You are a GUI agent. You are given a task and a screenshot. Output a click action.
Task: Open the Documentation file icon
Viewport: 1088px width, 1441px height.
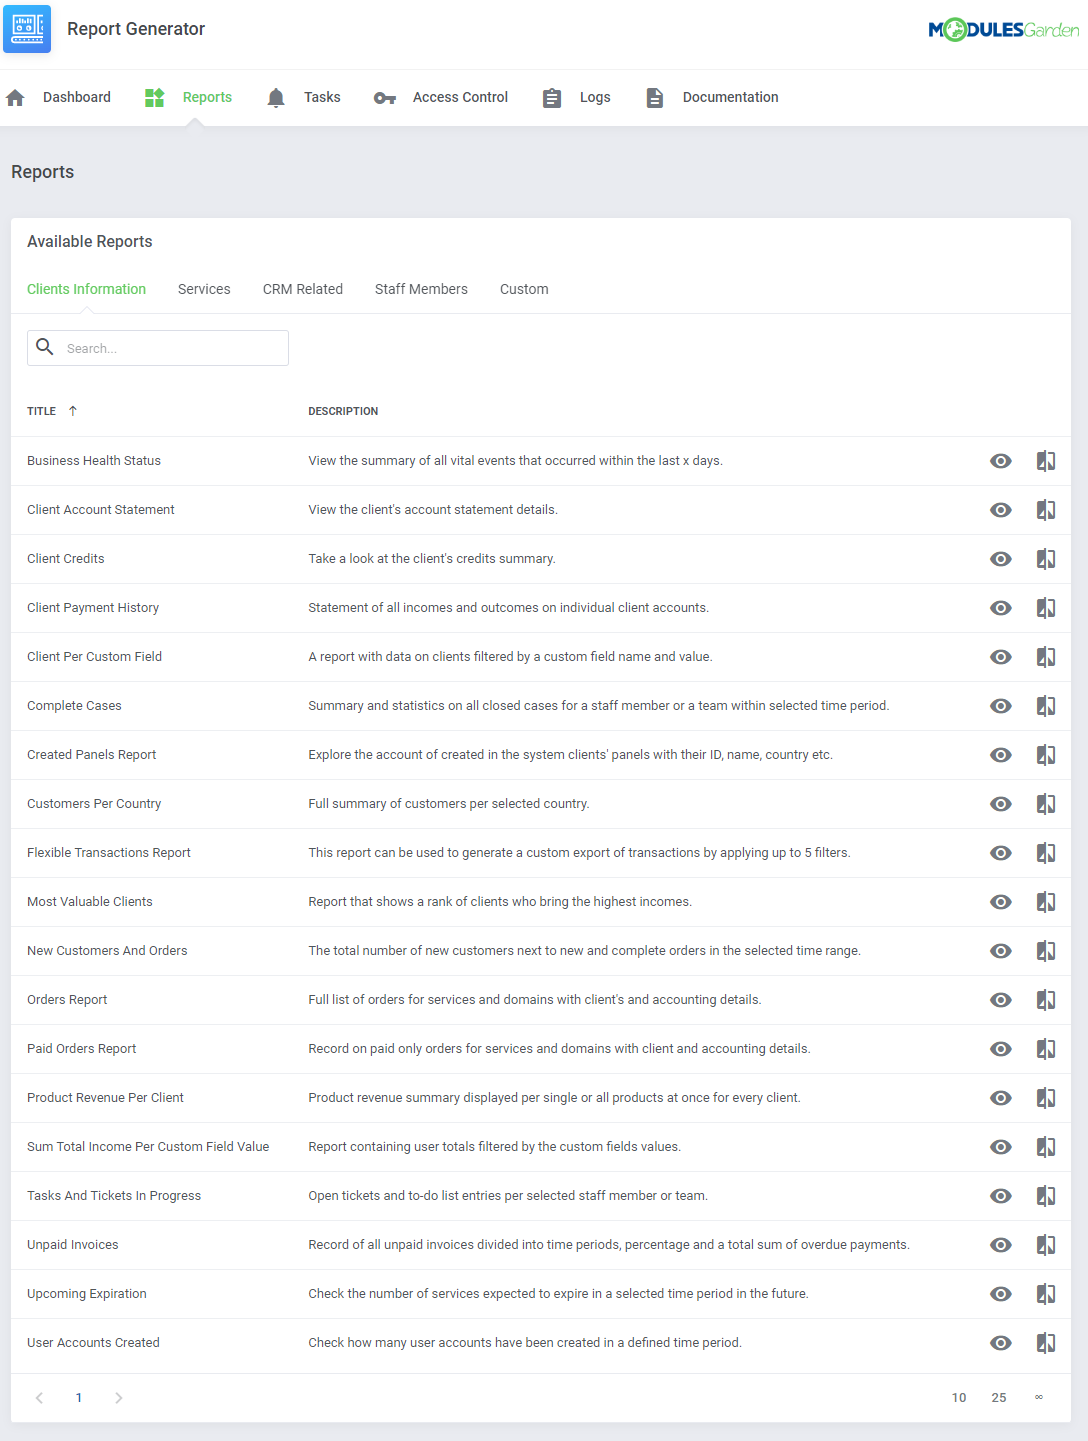click(655, 97)
